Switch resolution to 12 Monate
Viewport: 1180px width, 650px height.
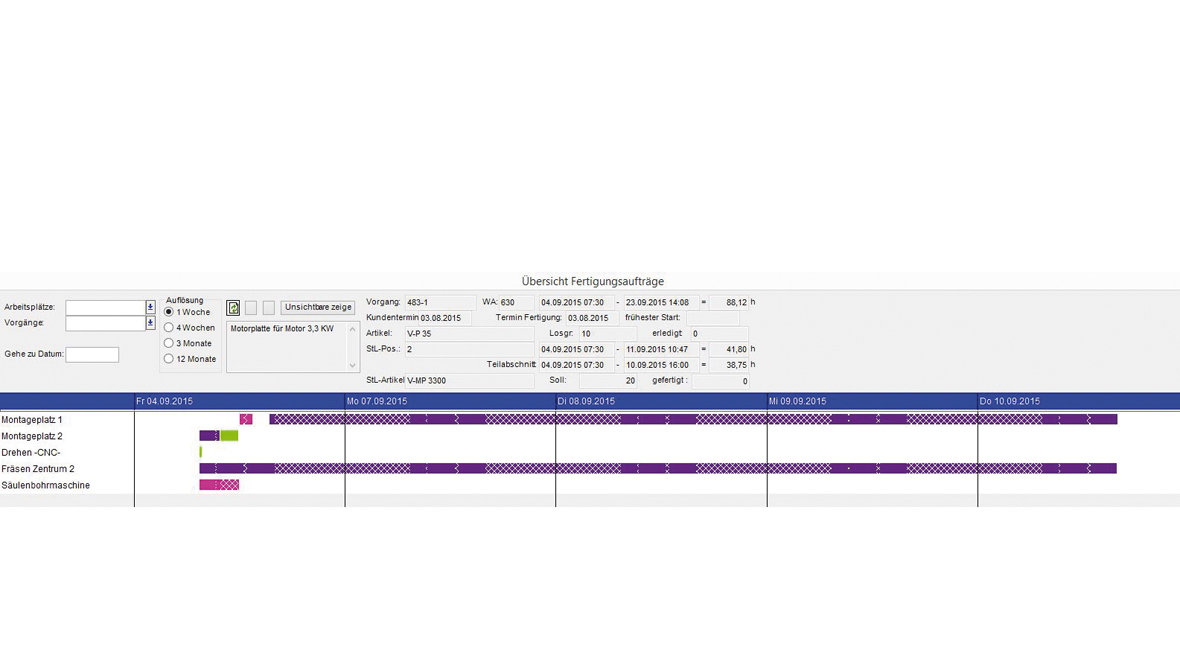click(x=169, y=359)
